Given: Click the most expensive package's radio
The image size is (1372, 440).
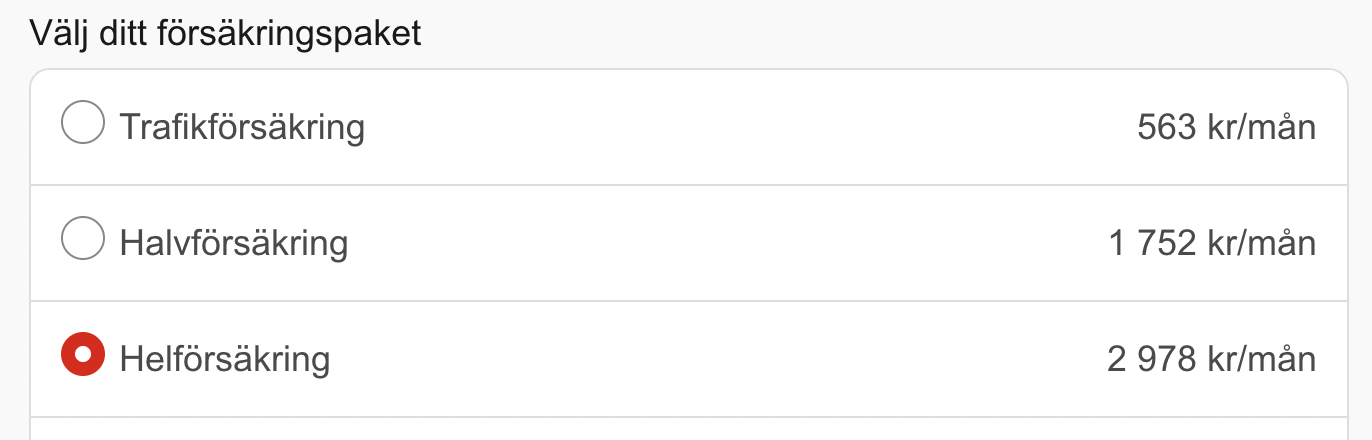Looking at the screenshot, I should [83, 356].
